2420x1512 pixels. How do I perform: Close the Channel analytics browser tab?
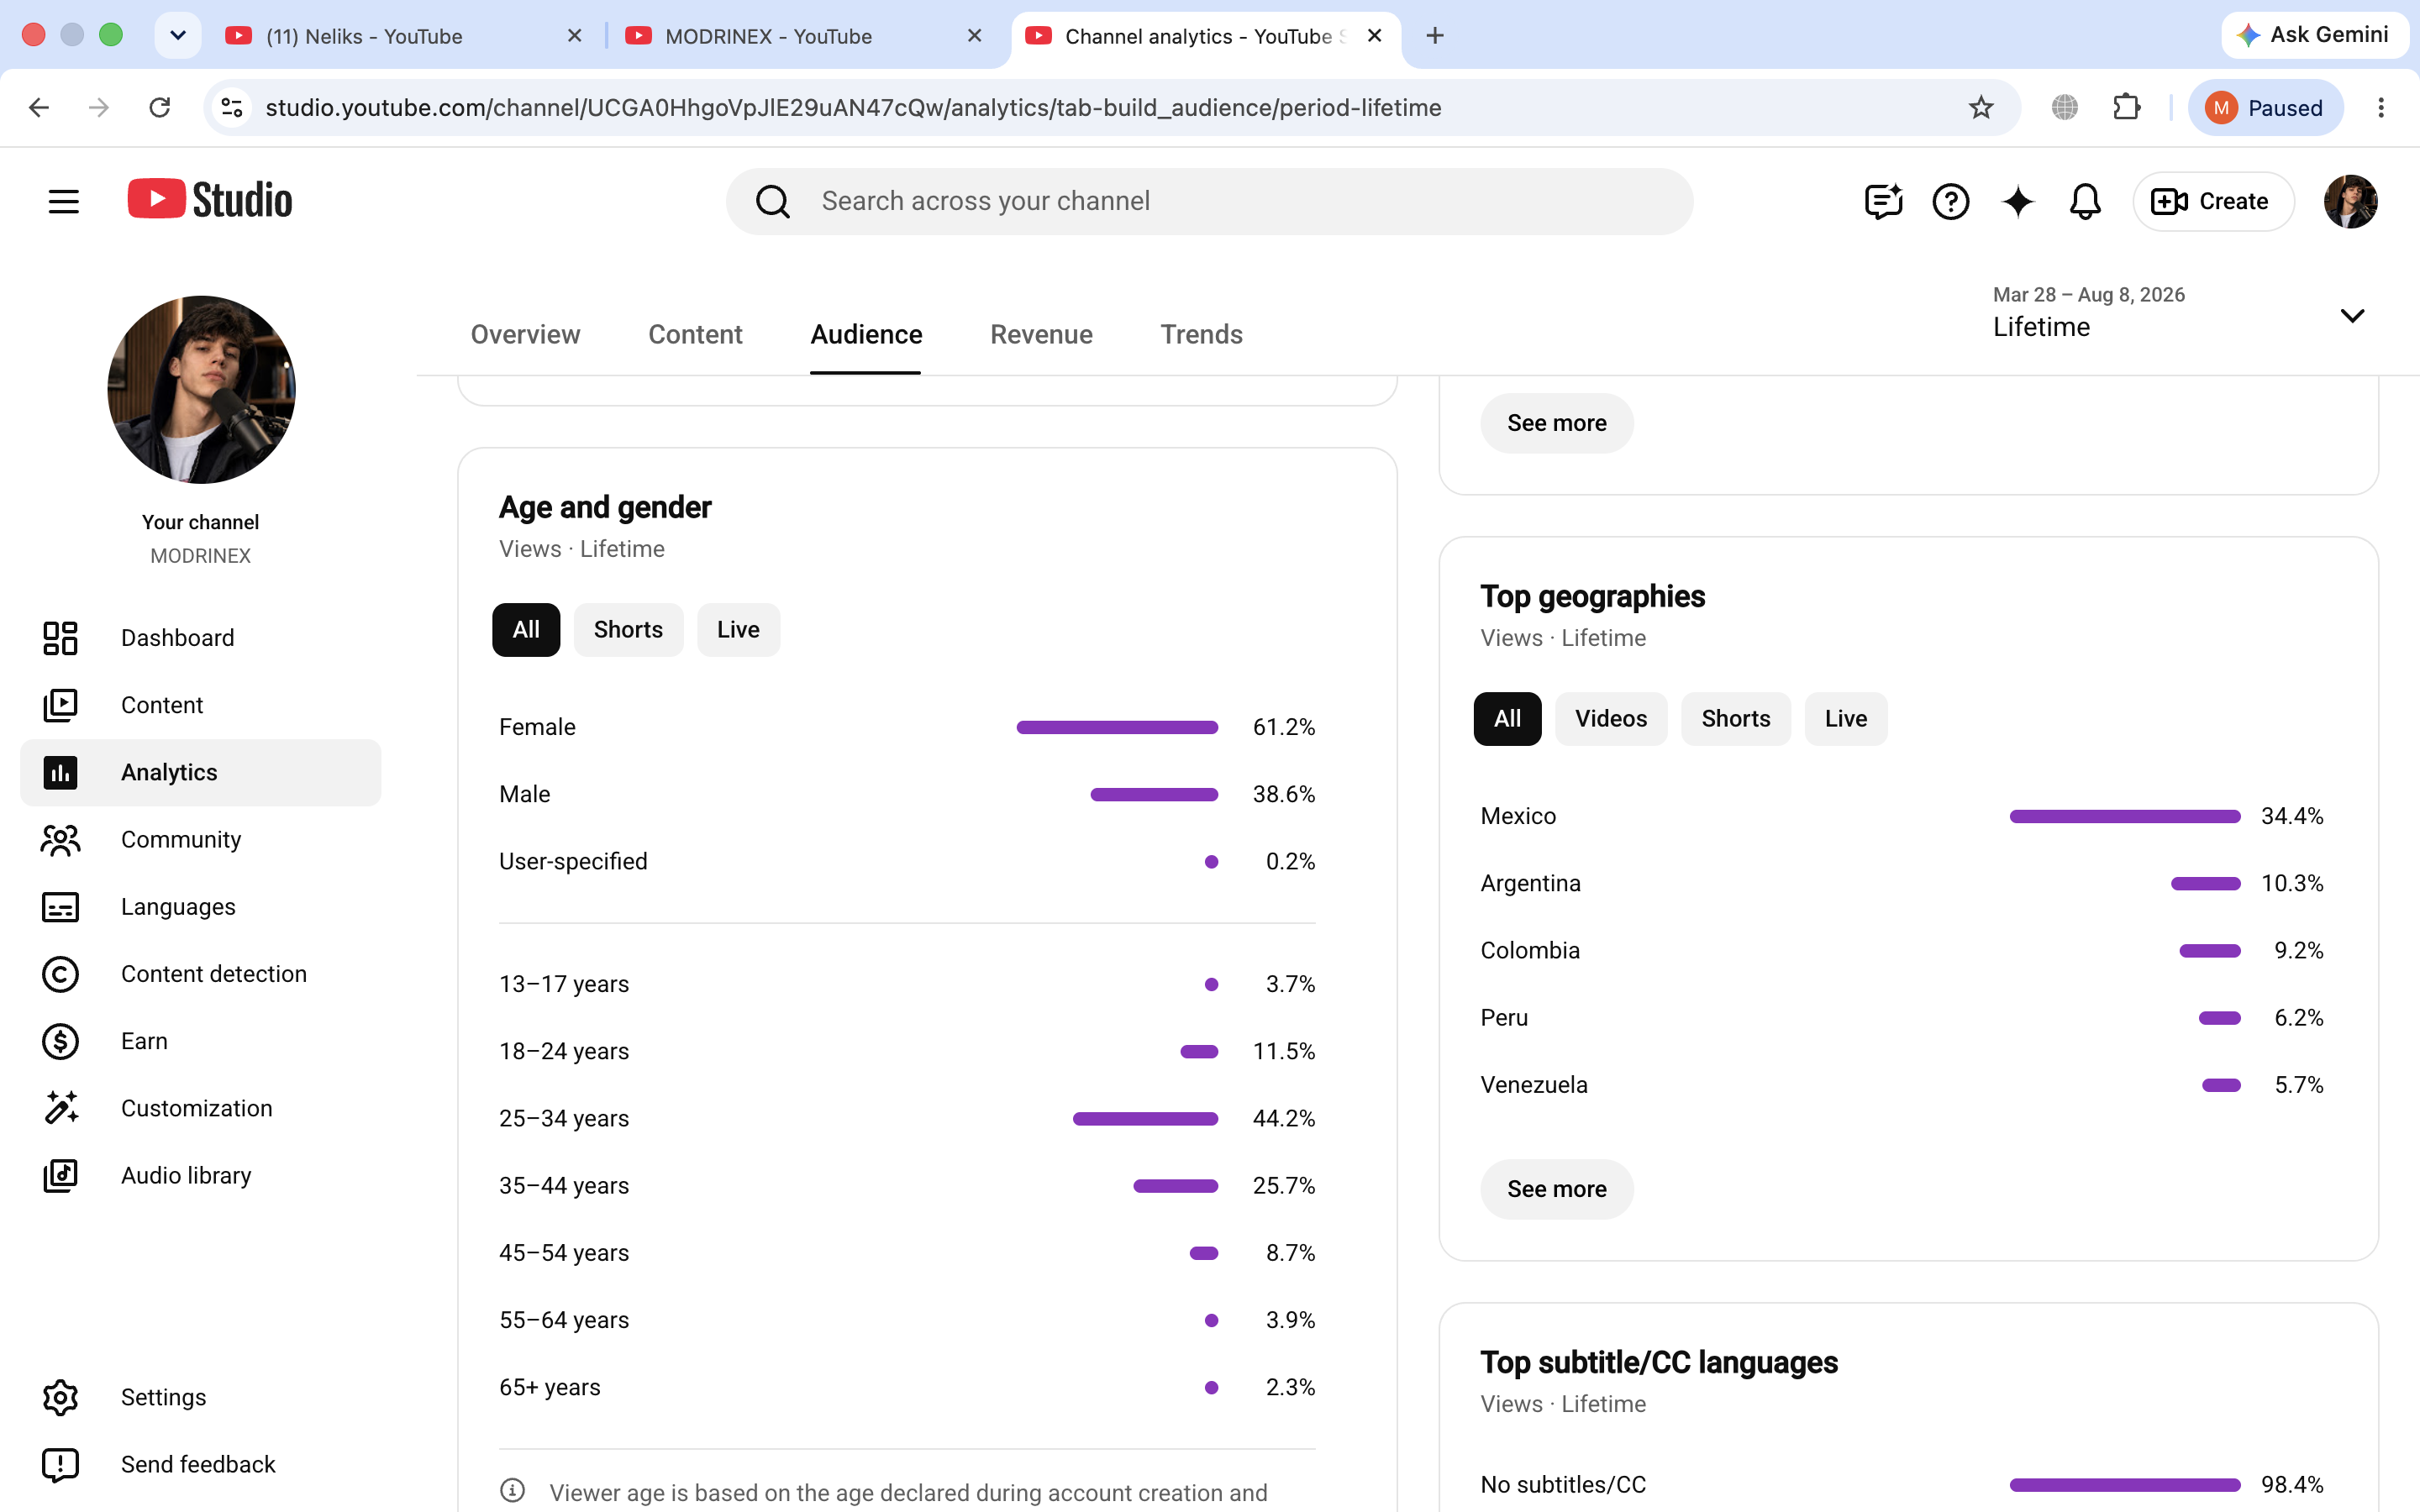coord(1375,36)
